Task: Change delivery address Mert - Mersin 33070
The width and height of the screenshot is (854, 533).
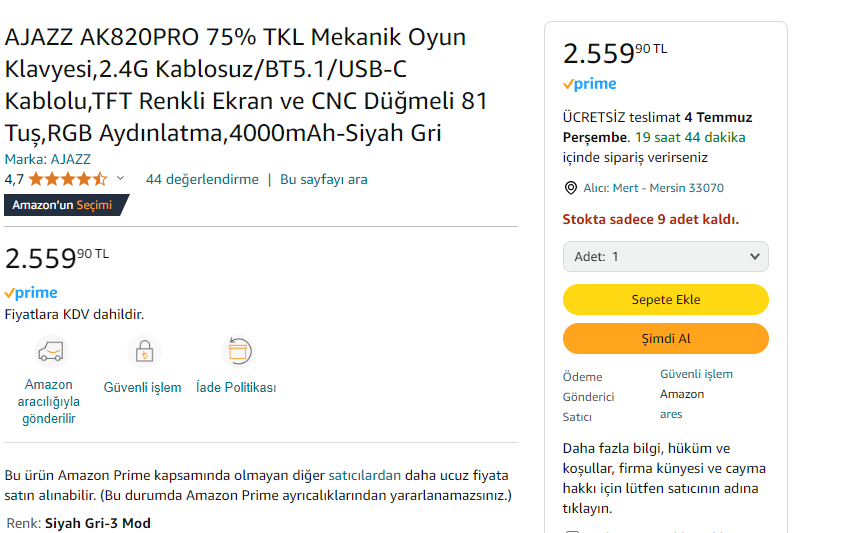Action: point(654,188)
